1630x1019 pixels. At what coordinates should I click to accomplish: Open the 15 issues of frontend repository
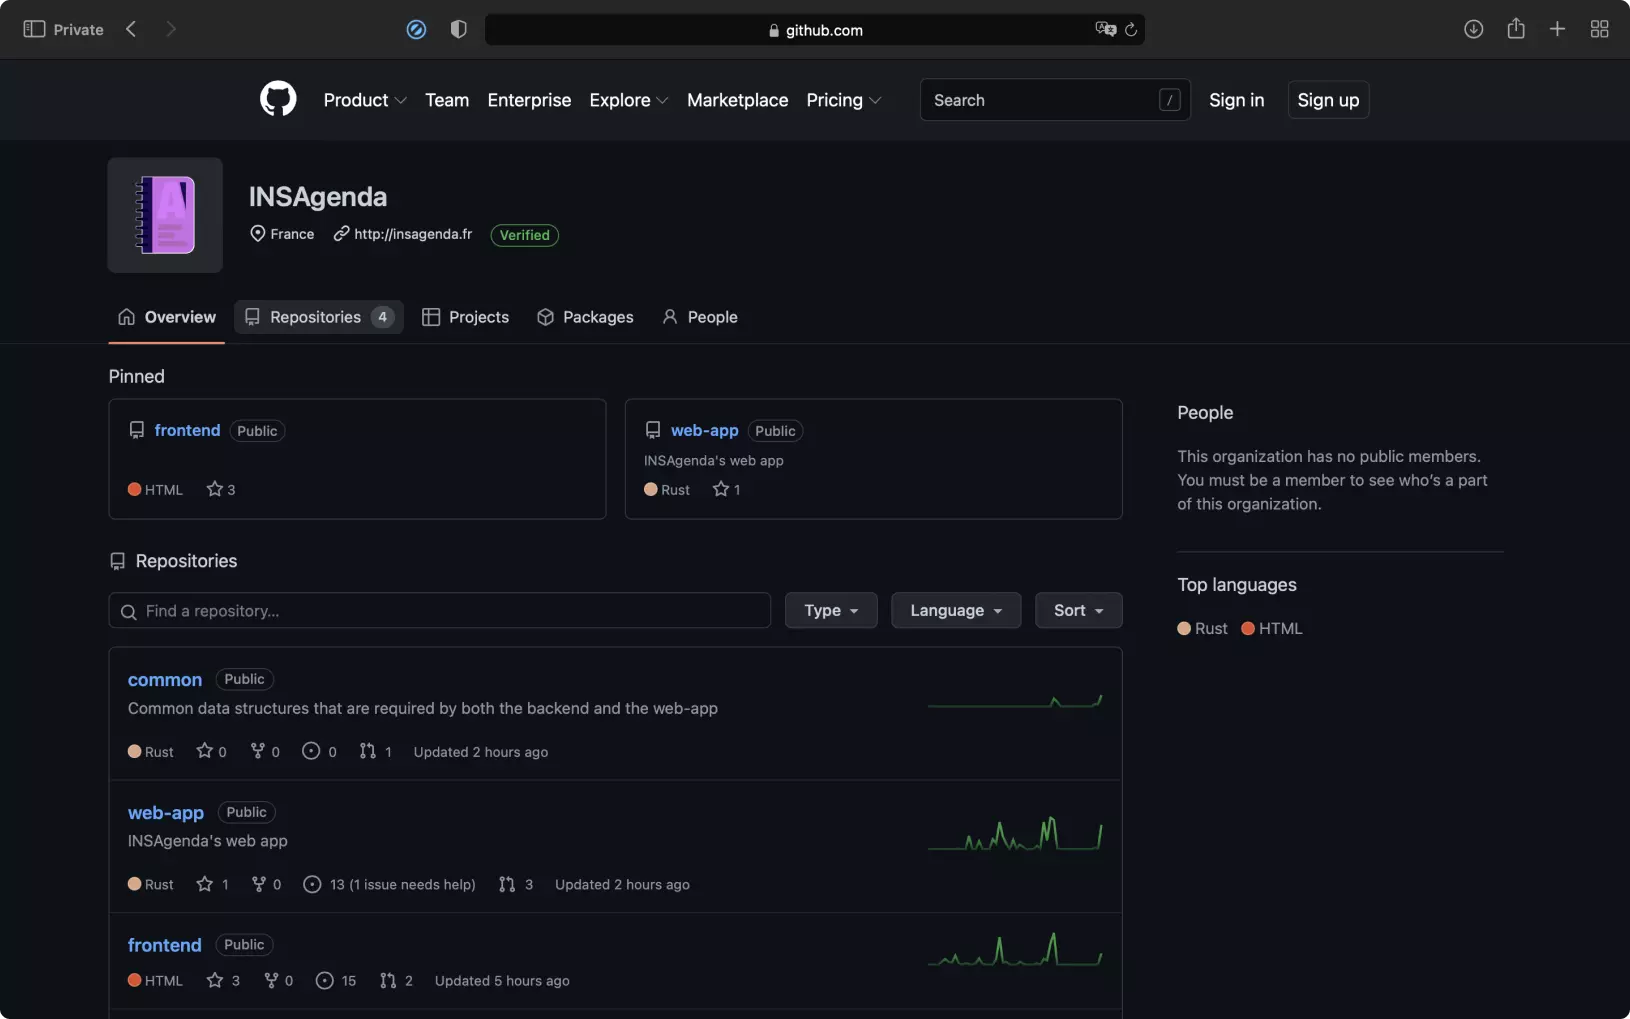tap(336, 980)
